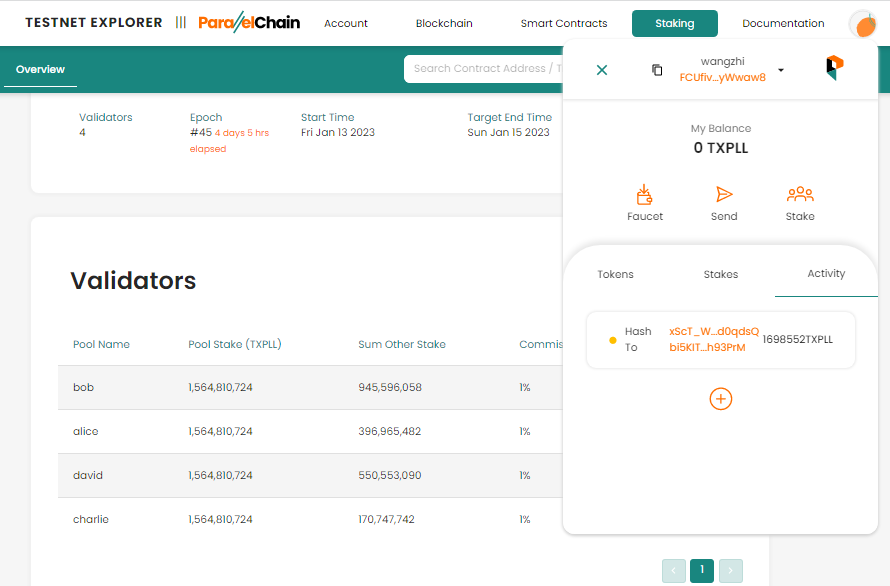Click the 1698552TXPLL activity amount

pos(797,340)
